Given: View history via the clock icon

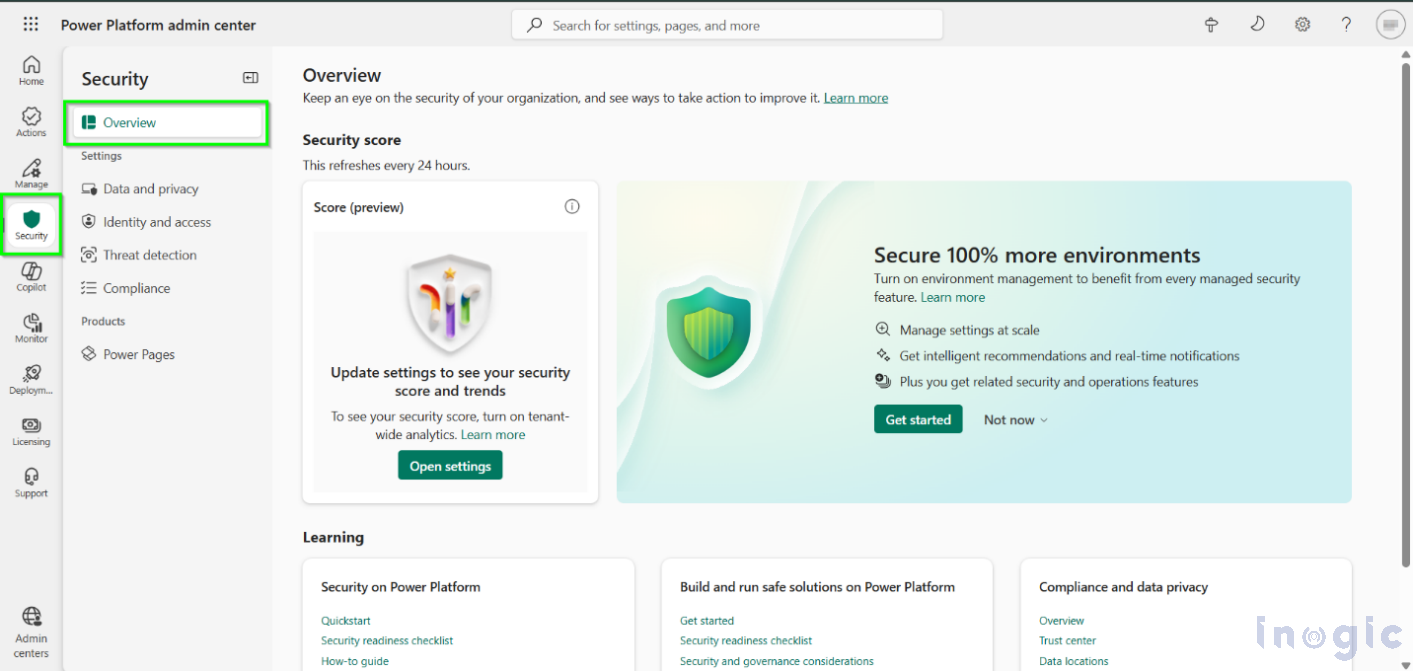Looking at the screenshot, I should (x=1257, y=23).
